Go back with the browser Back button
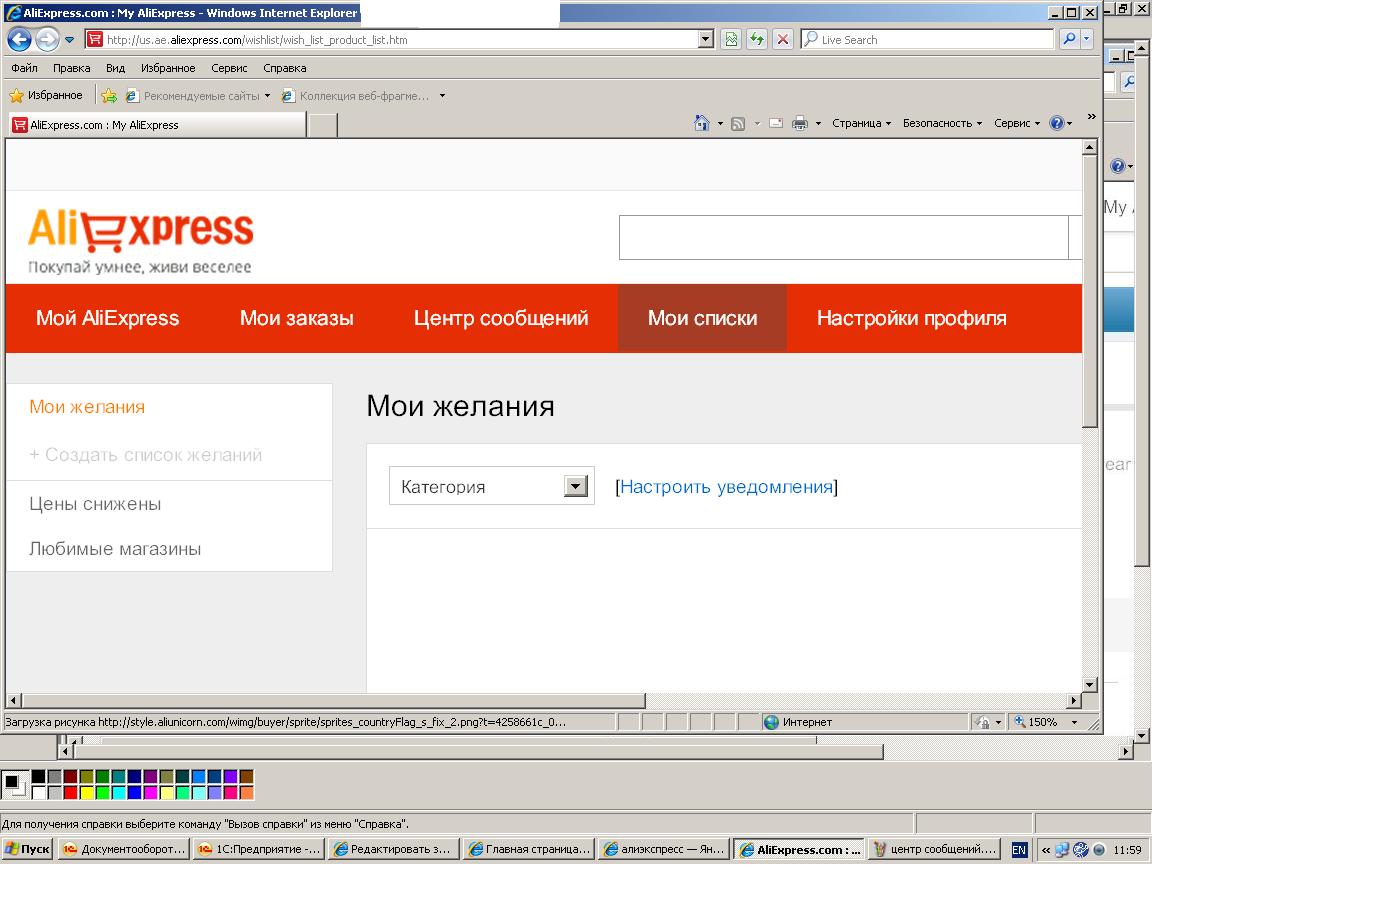This screenshot has height=920, width=1380. coord(19,40)
